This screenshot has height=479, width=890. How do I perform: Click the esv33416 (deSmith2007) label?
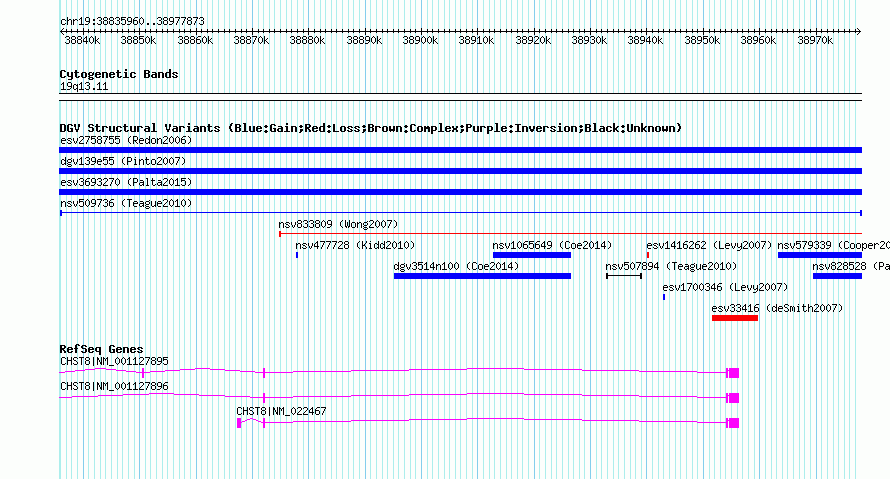pyautogui.click(x=778, y=308)
